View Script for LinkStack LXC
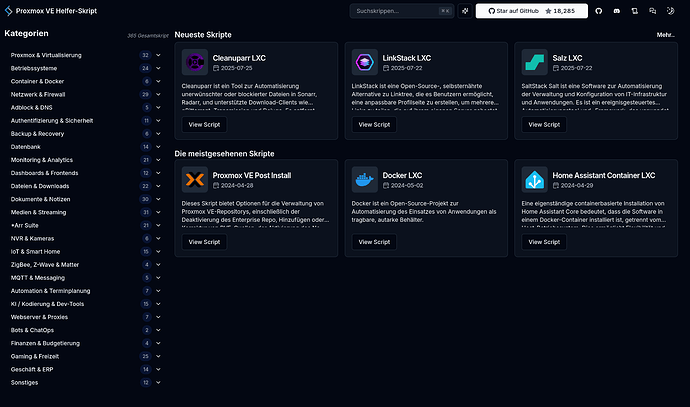The height and width of the screenshot is (407, 690). click(374, 125)
